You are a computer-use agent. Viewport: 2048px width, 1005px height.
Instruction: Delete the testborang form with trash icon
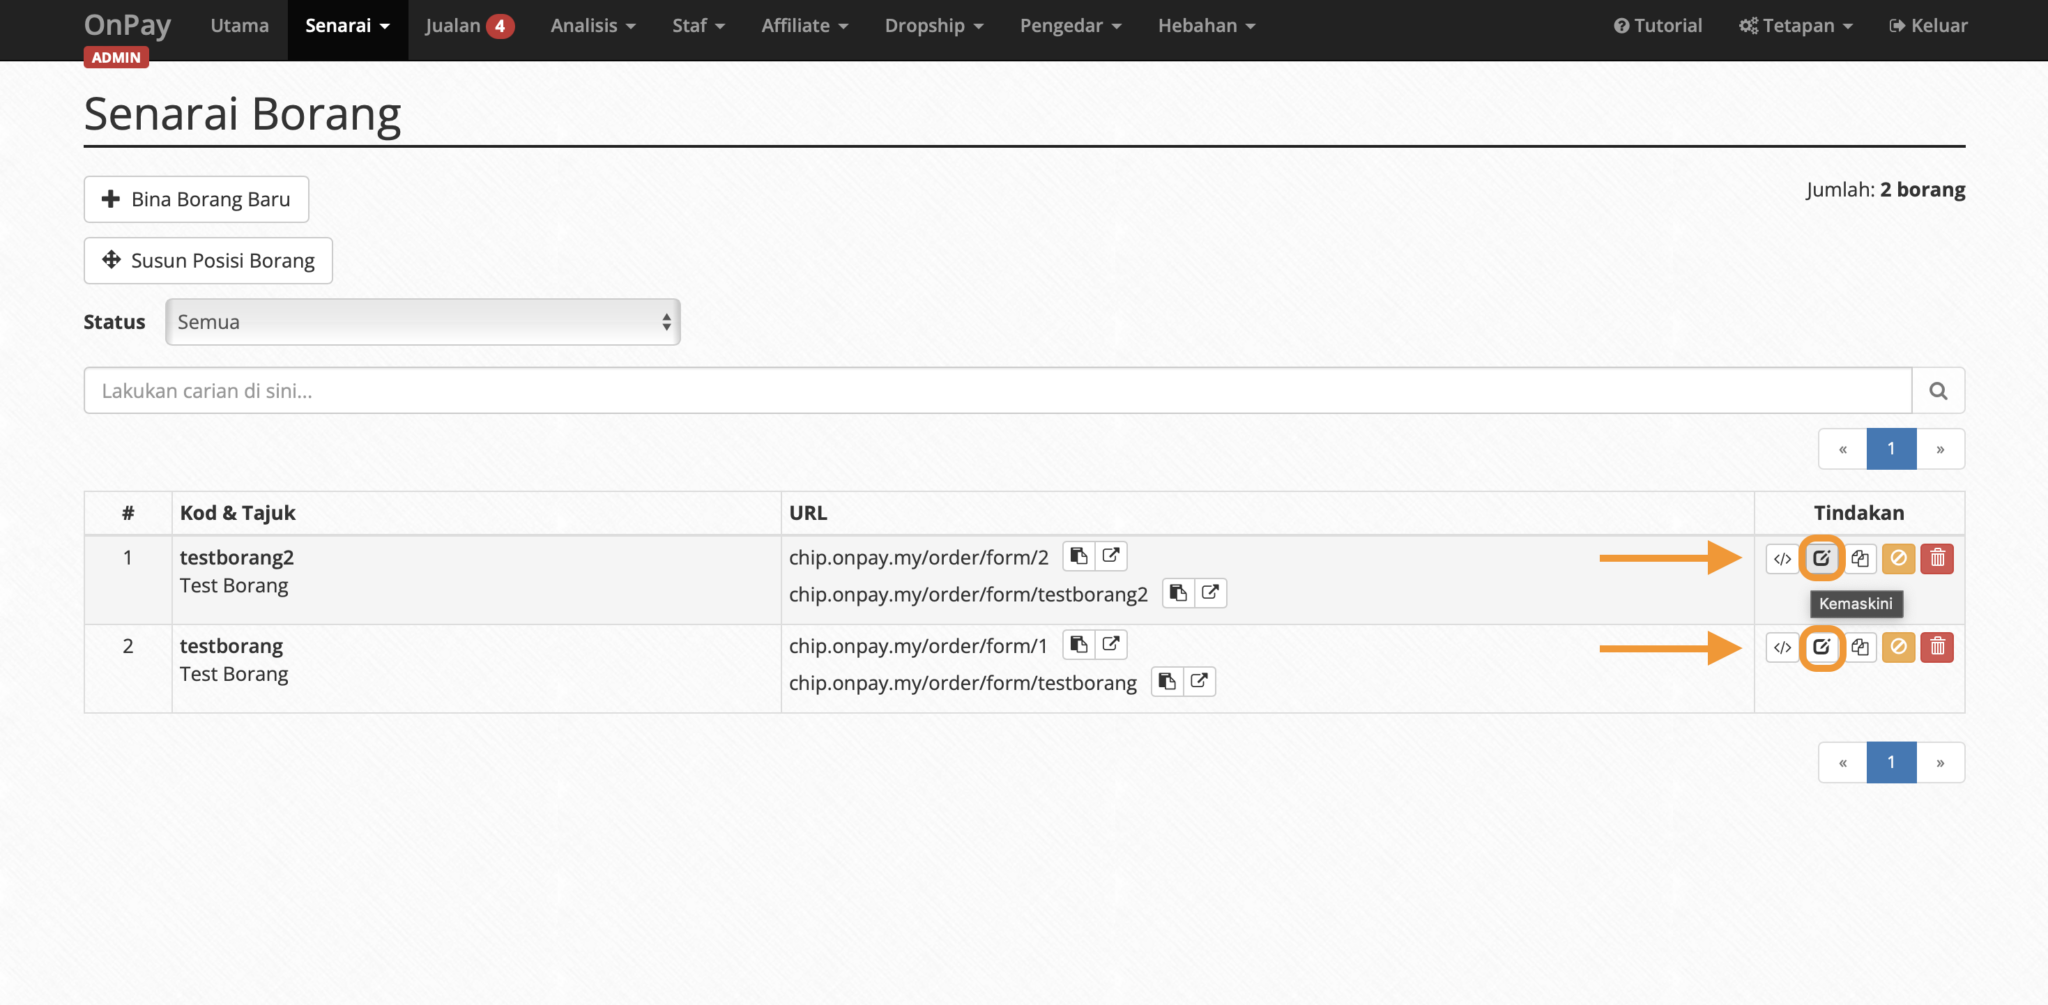pos(1937,647)
